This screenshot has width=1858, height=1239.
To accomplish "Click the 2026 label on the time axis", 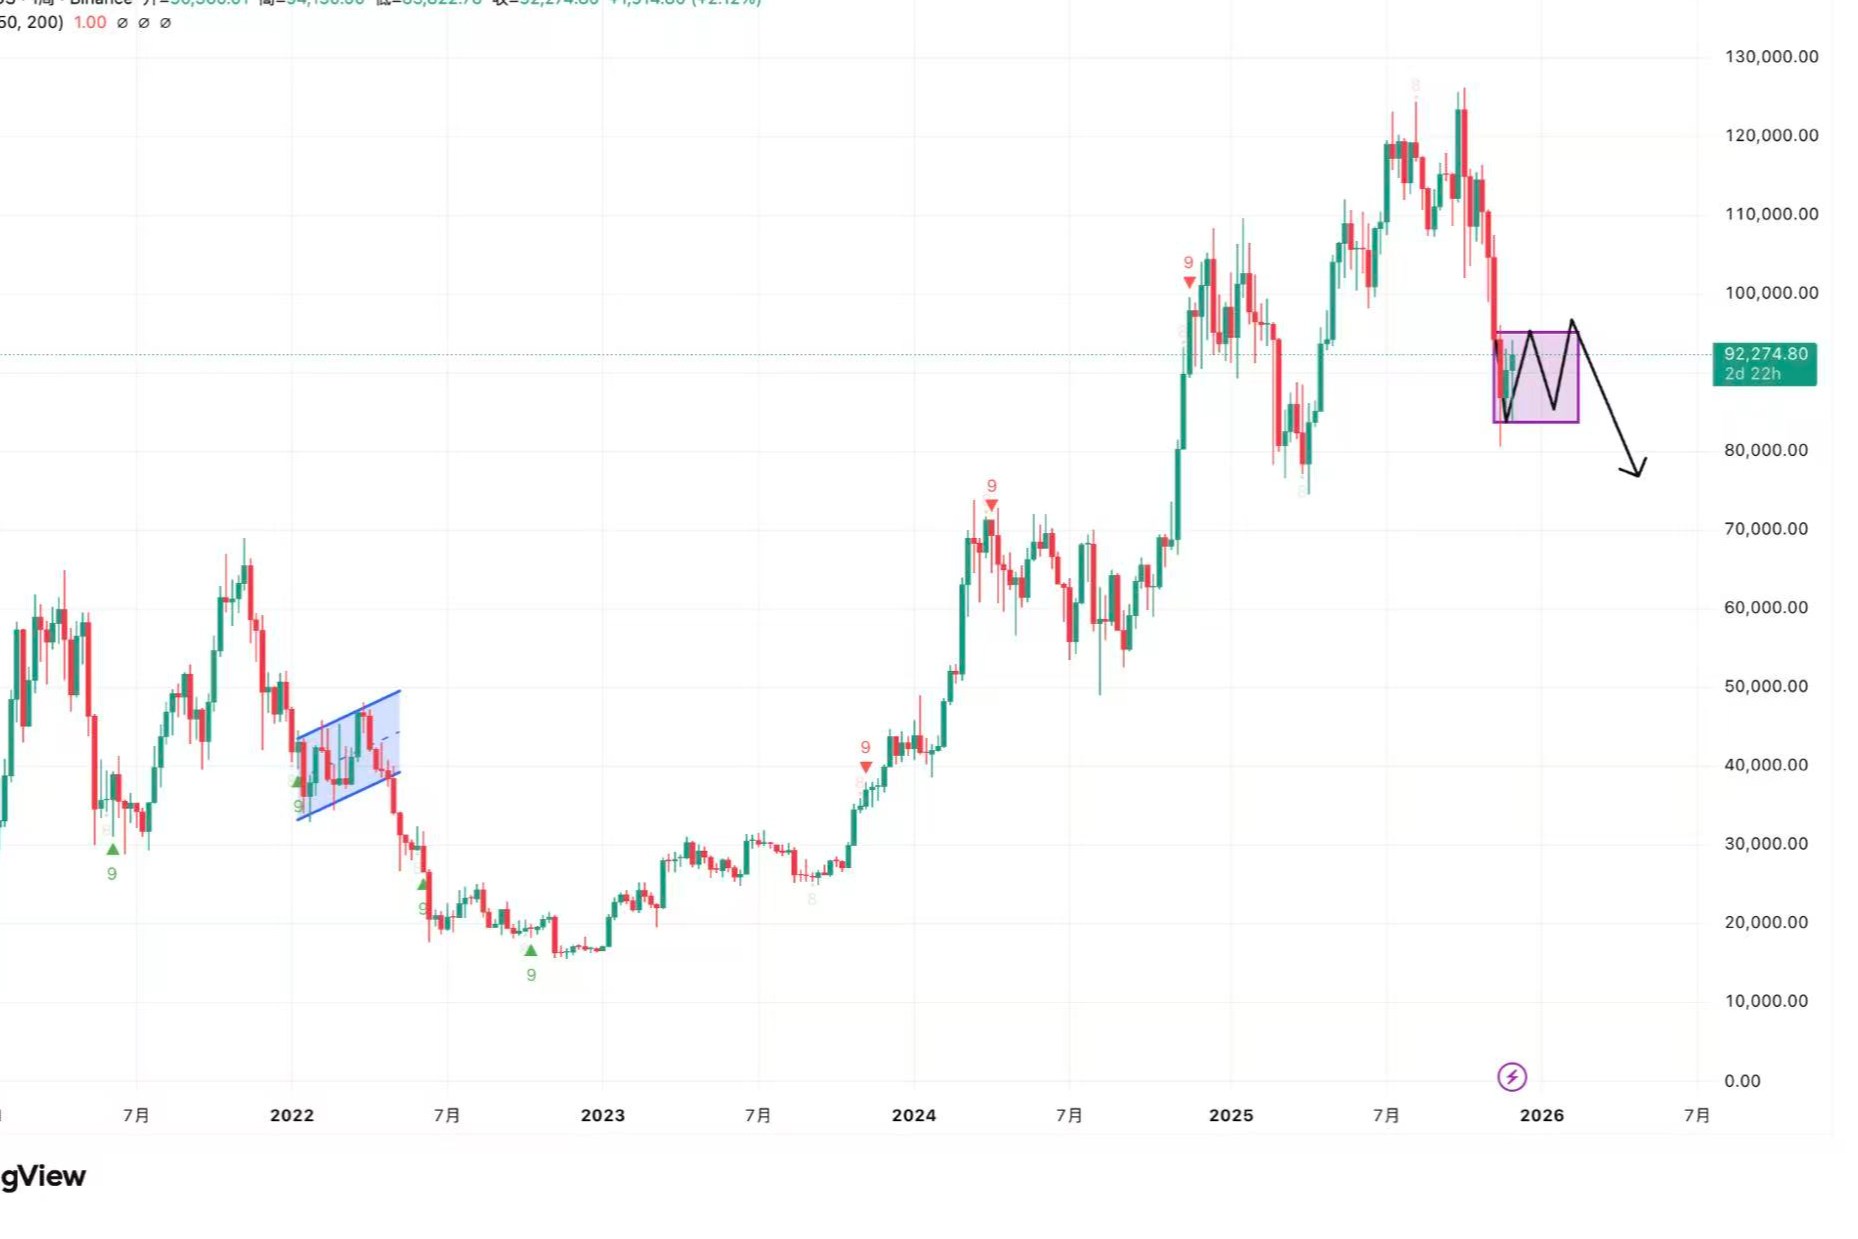I will 1541,1115.
